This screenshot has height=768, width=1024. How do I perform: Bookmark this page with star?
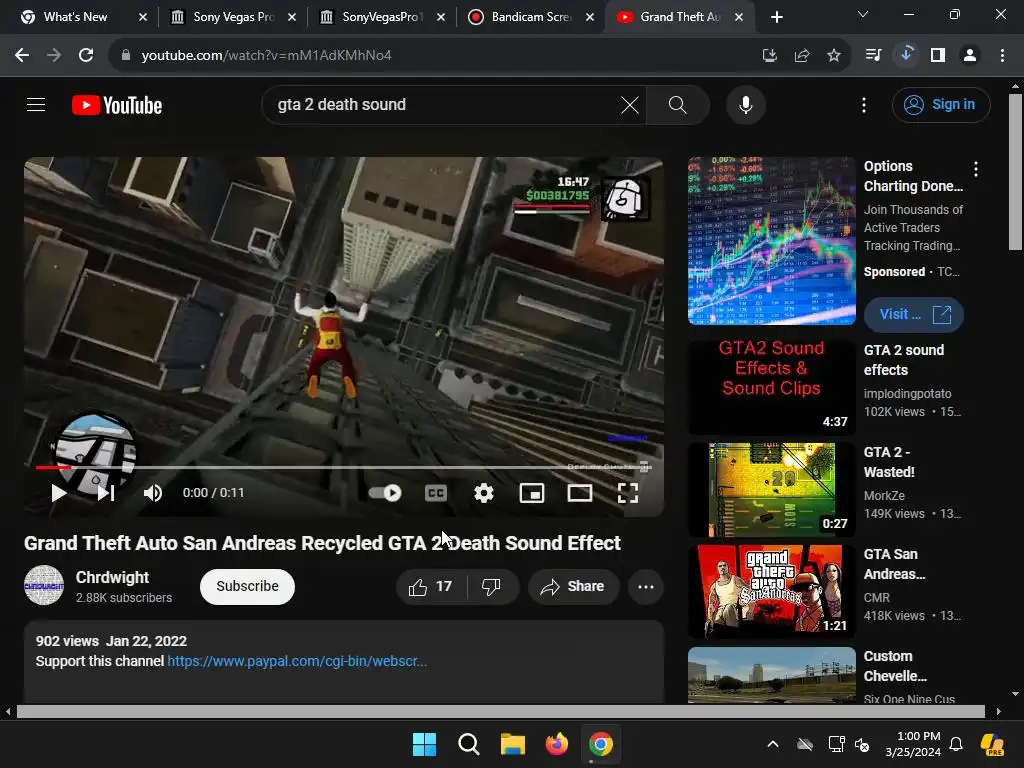coord(834,56)
